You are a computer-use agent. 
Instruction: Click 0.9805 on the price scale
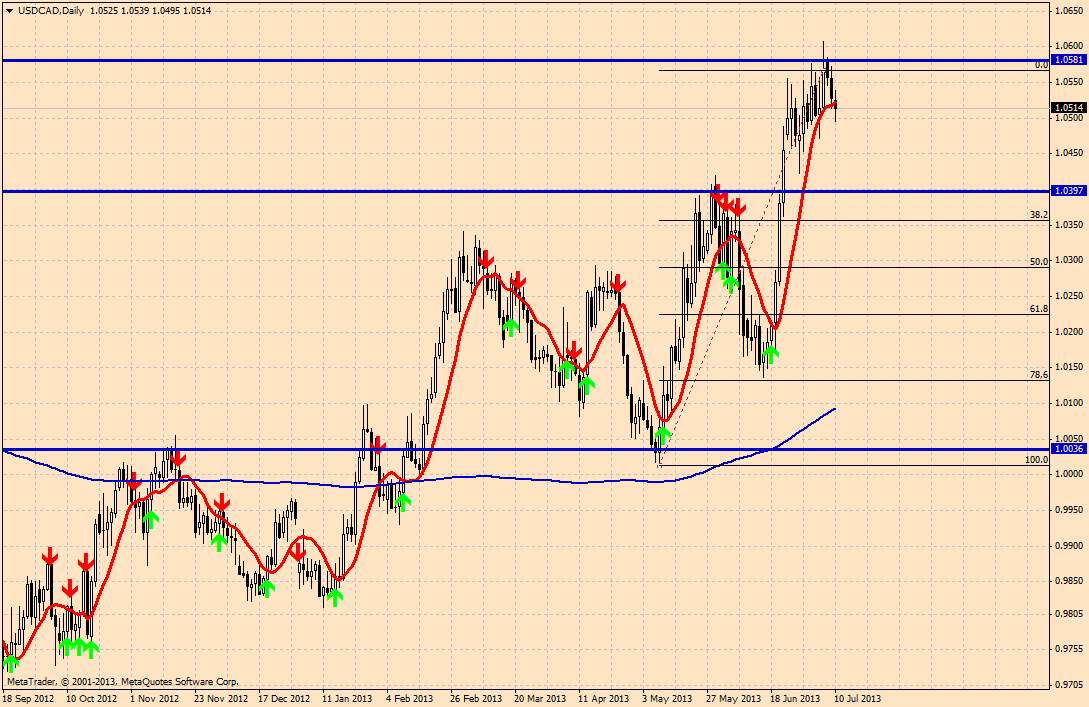pos(1069,614)
